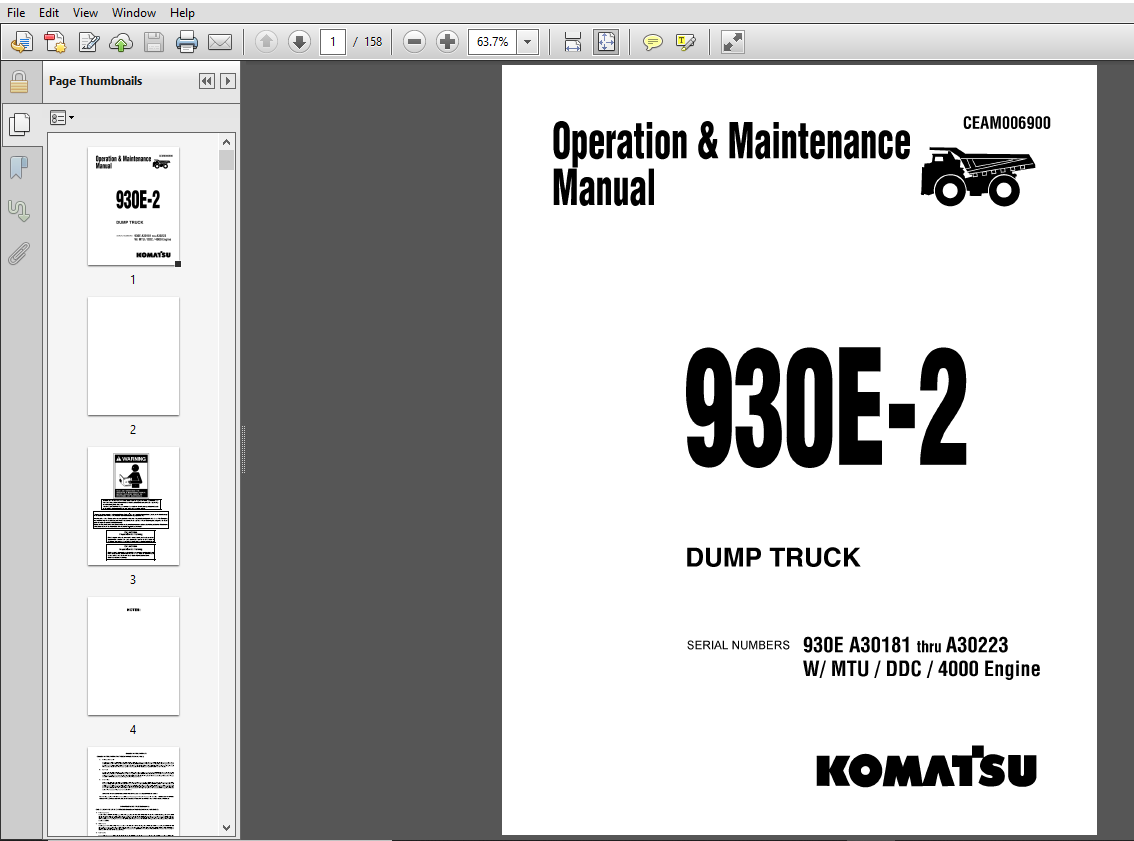Open the Attachments paperclip panel

coord(19,254)
